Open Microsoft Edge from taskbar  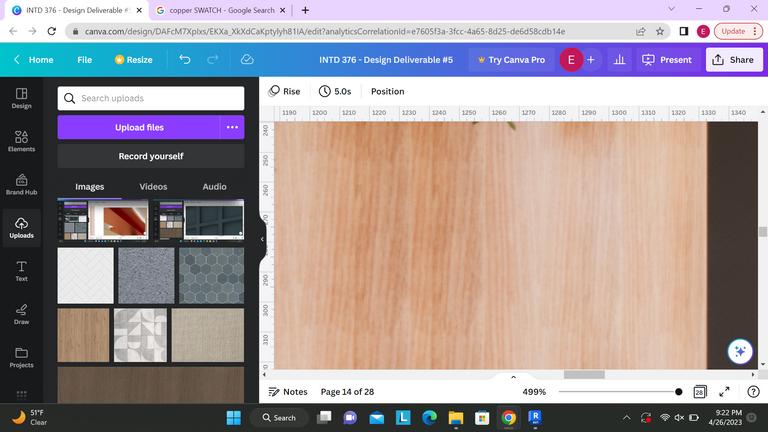point(430,417)
